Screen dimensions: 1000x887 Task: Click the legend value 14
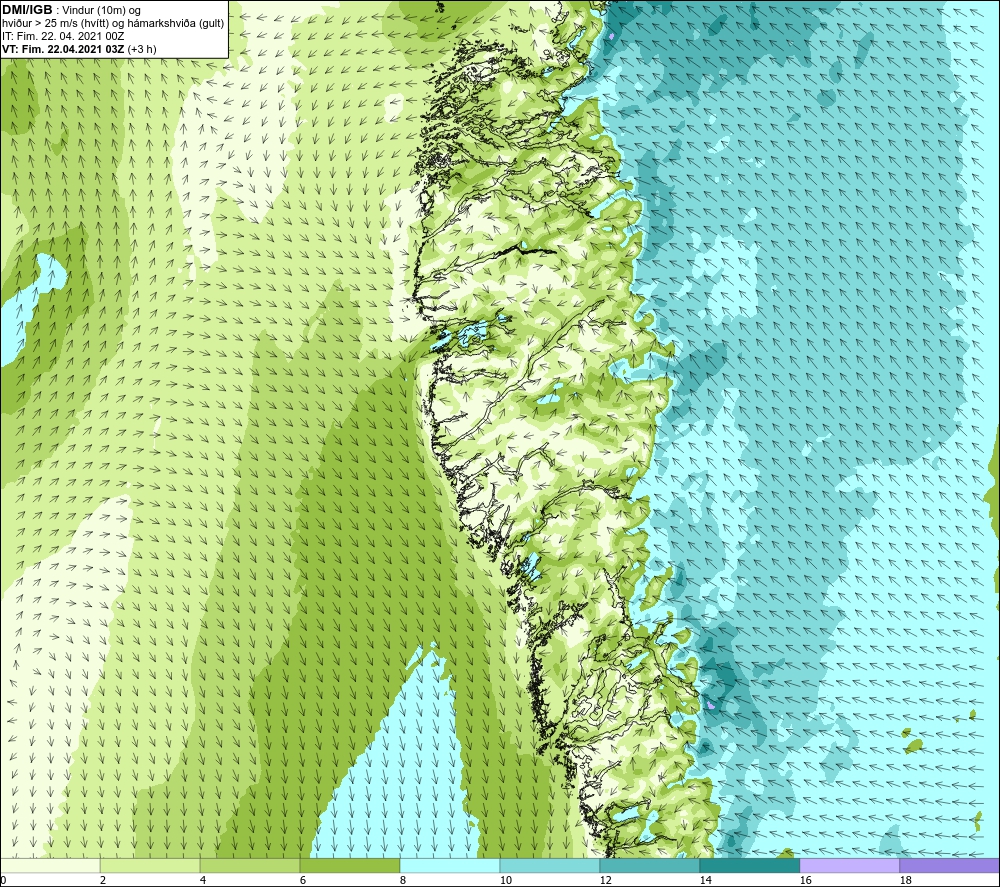[705, 881]
